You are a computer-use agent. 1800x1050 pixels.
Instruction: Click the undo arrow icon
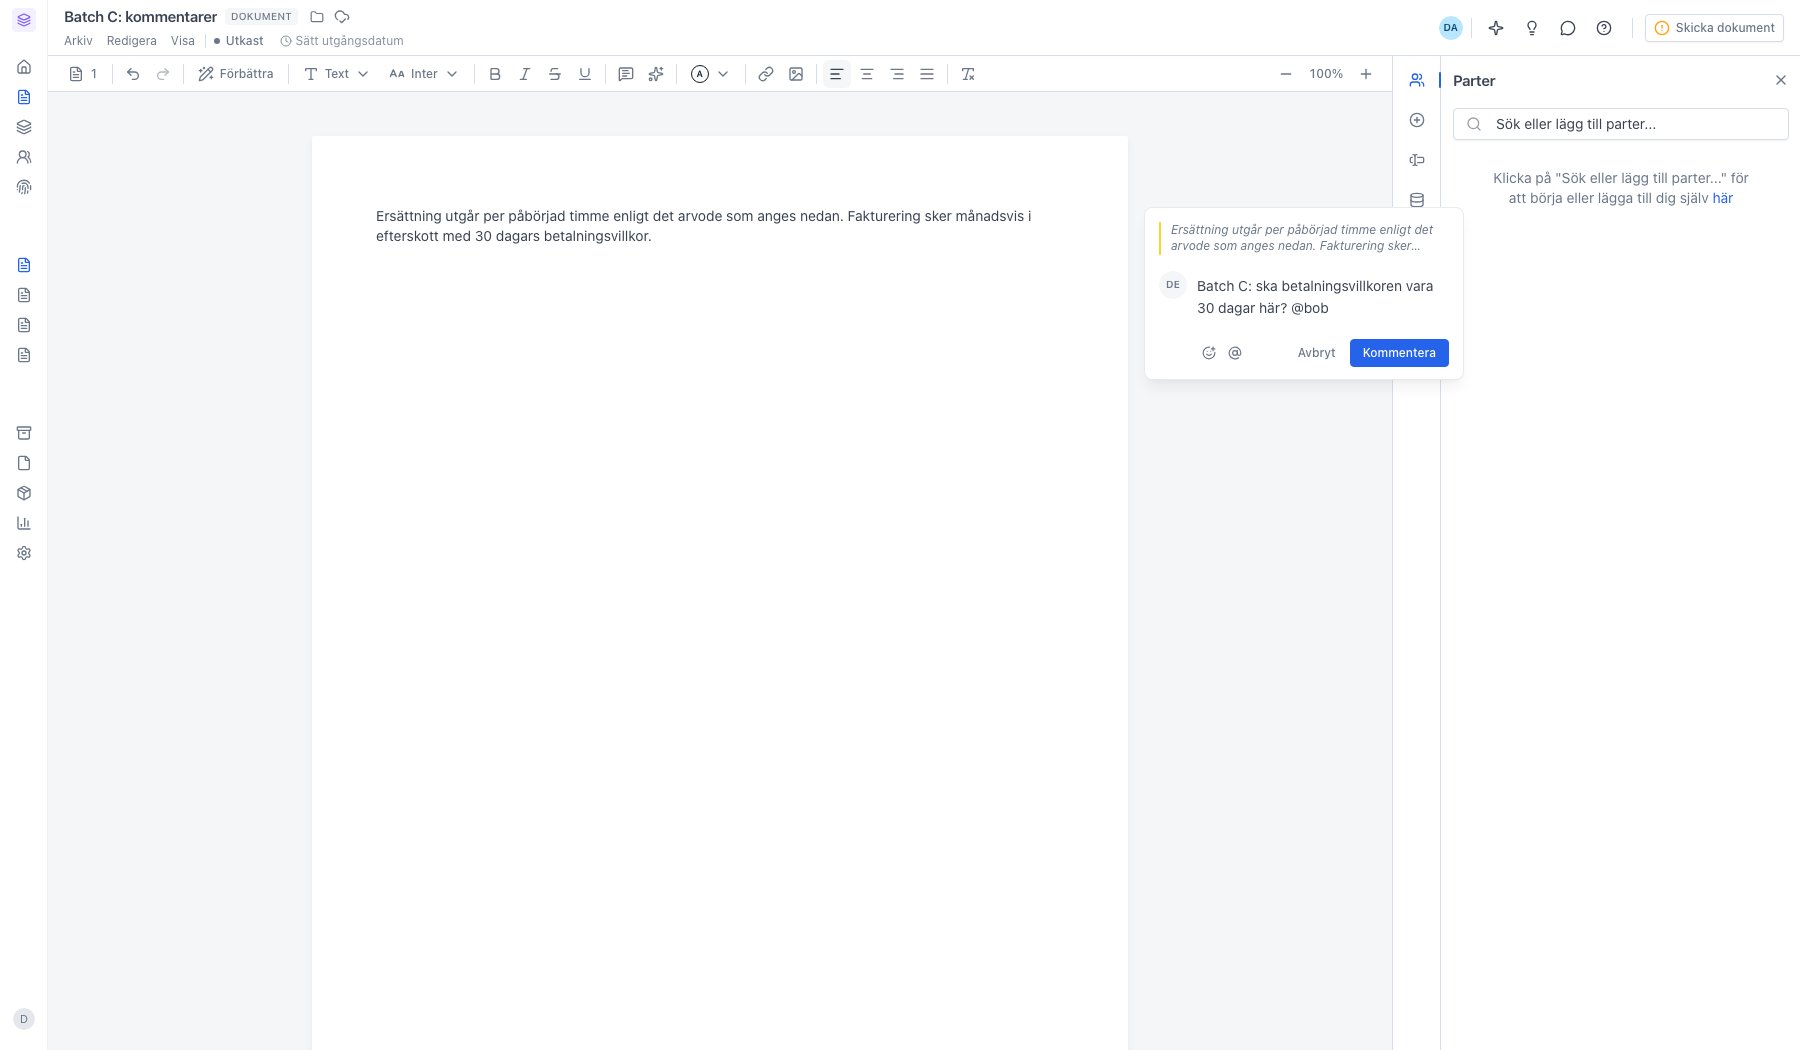pos(133,74)
